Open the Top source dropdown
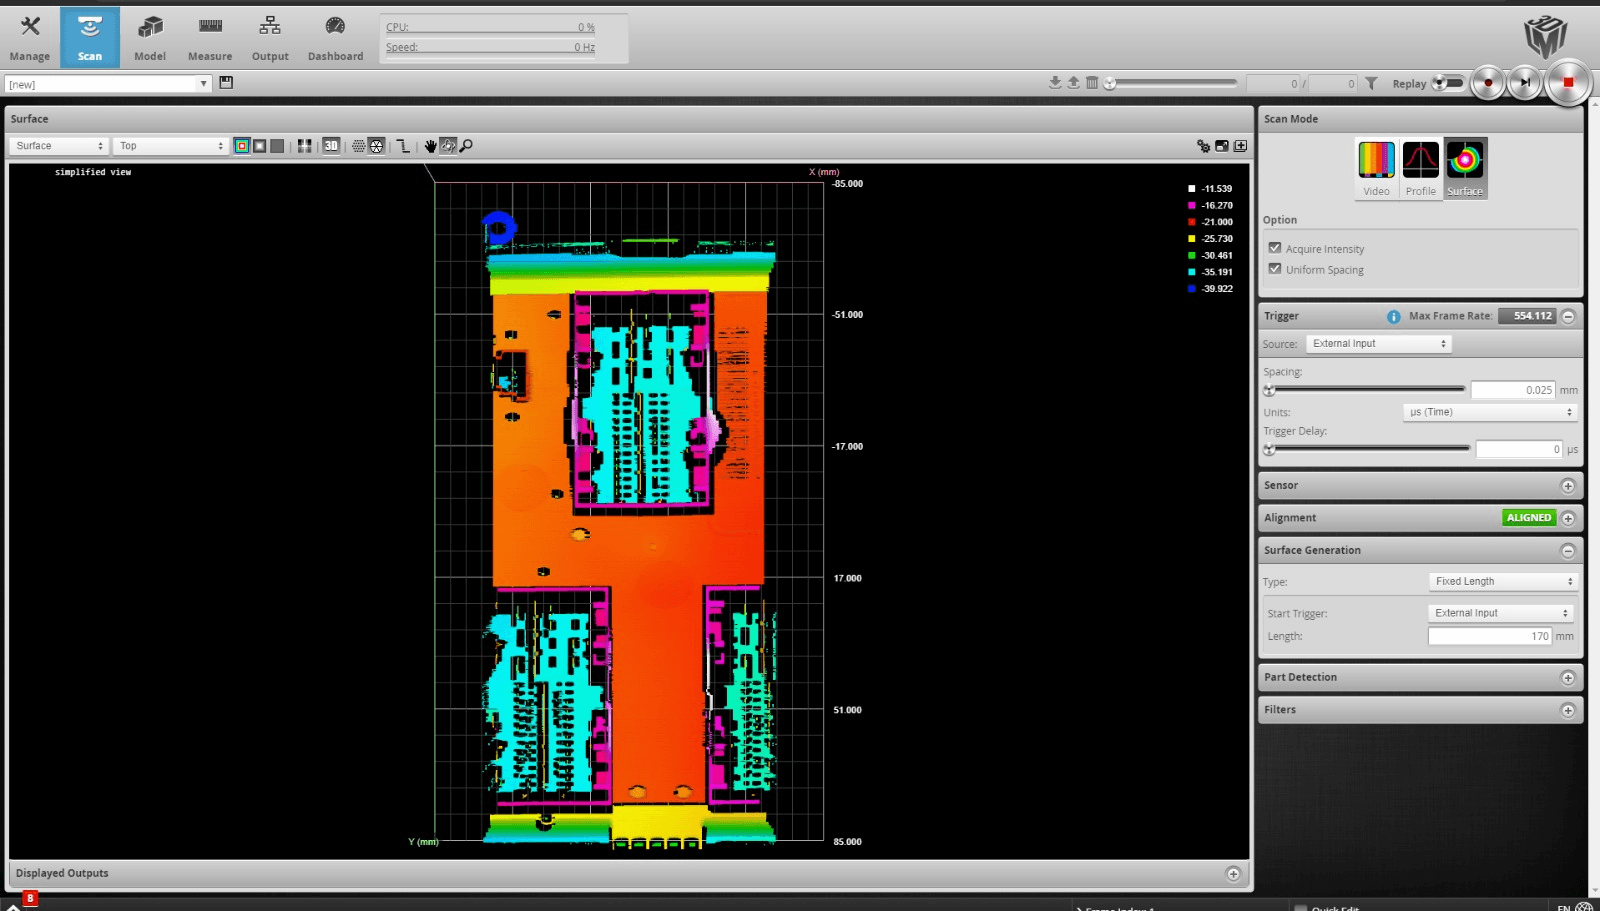1600x911 pixels. coord(171,146)
